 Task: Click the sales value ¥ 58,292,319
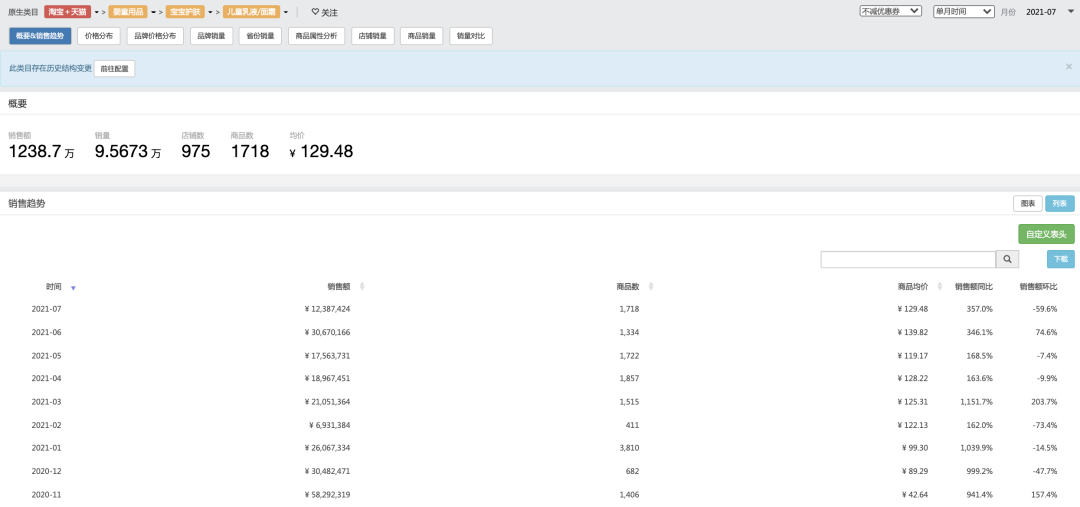pos(327,495)
